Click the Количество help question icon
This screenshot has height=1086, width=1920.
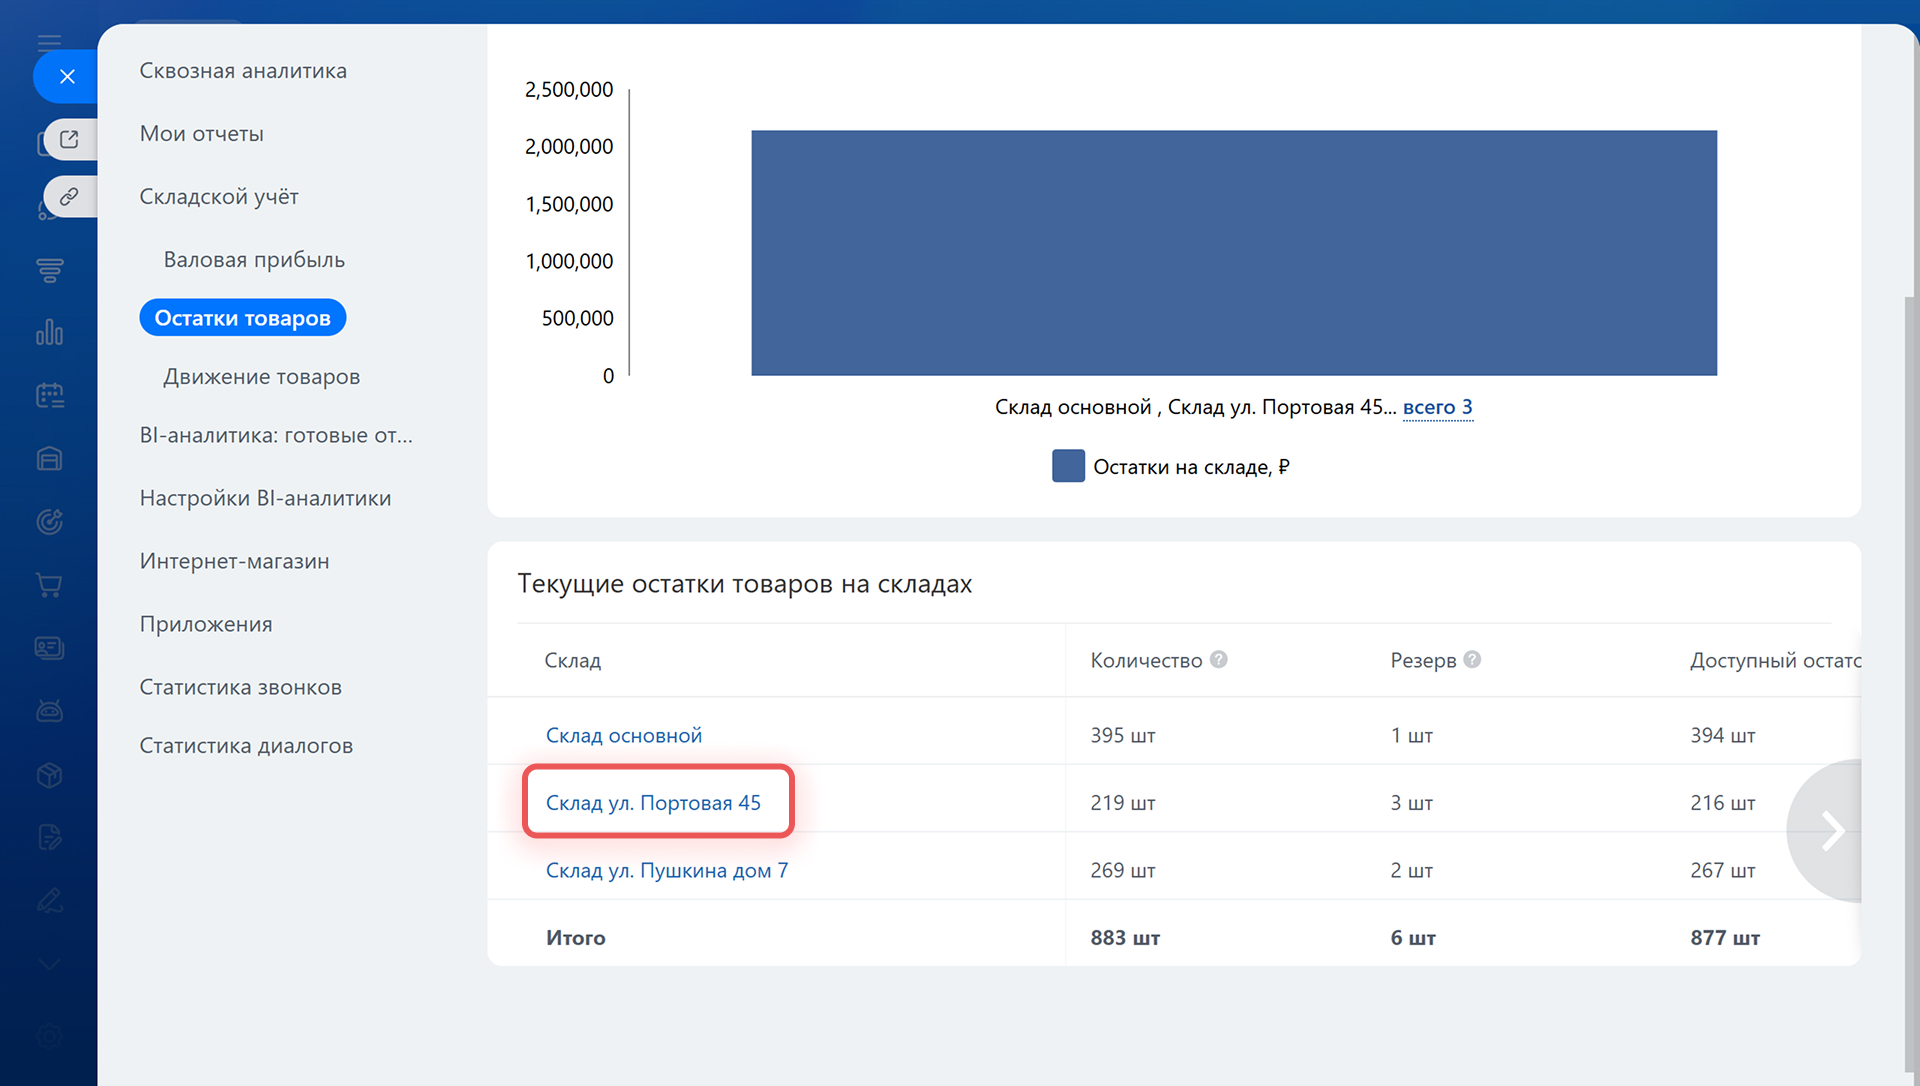[x=1218, y=660]
